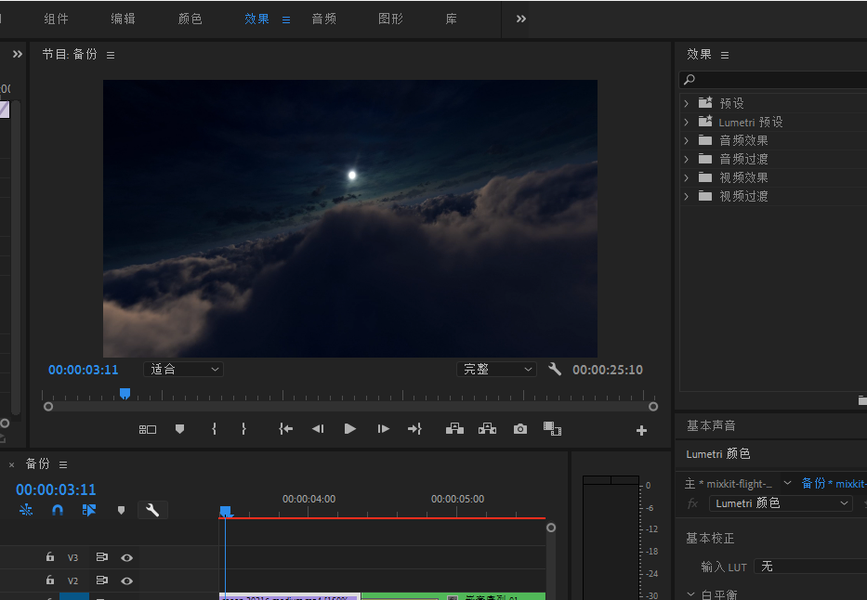Open program monitor settings wrench

(x=555, y=369)
